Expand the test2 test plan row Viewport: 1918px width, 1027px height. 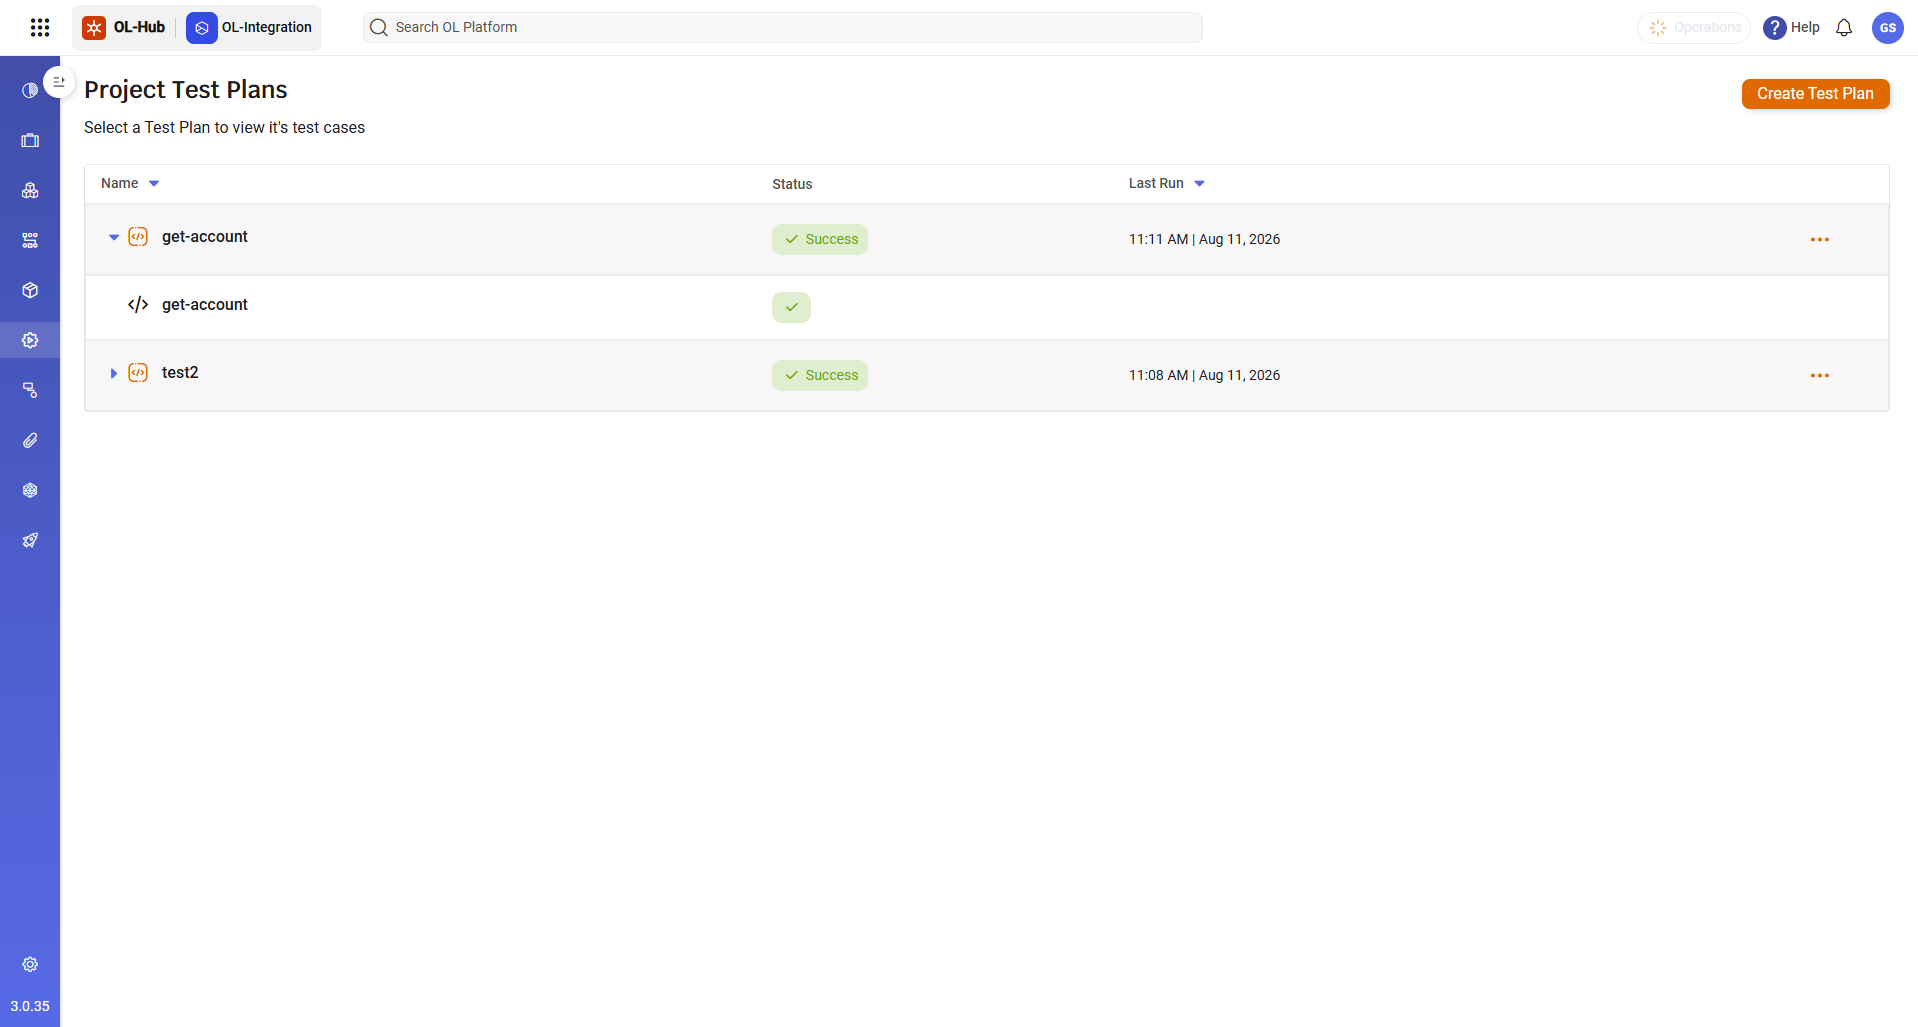point(114,373)
